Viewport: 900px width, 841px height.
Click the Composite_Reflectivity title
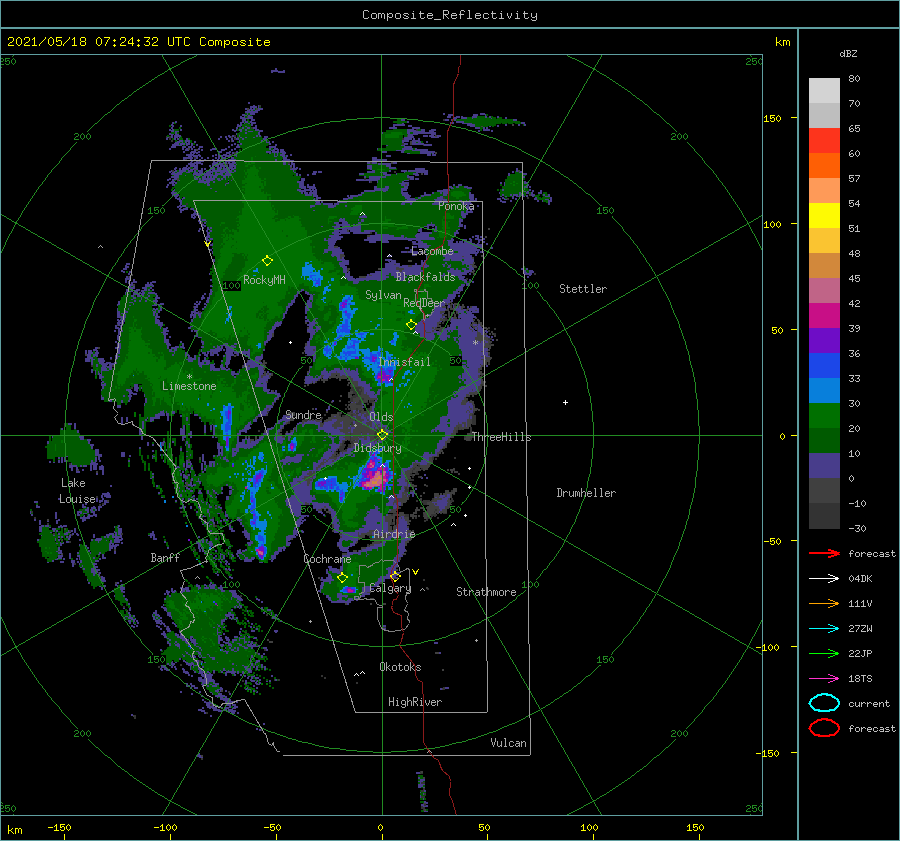pyautogui.click(x=450, y=15)
